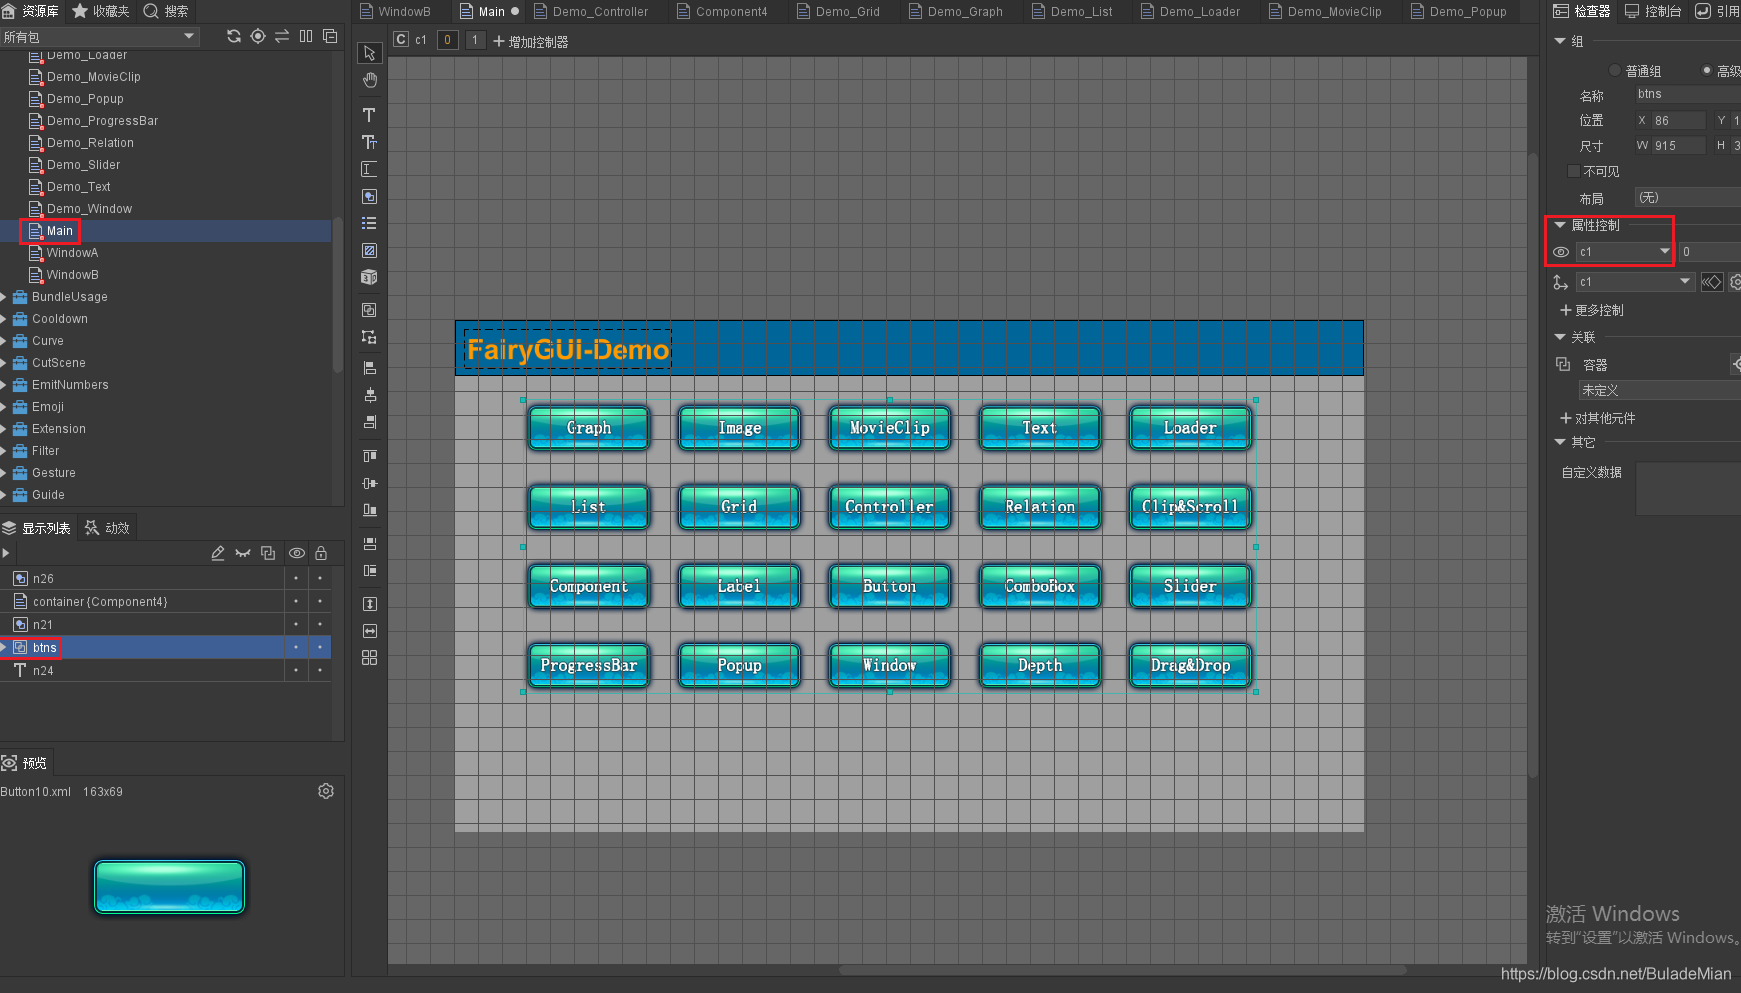The width and height of the screenshot is (1741, 993).
Task: Click the 搜索 search icon
Action: (152, 11)
